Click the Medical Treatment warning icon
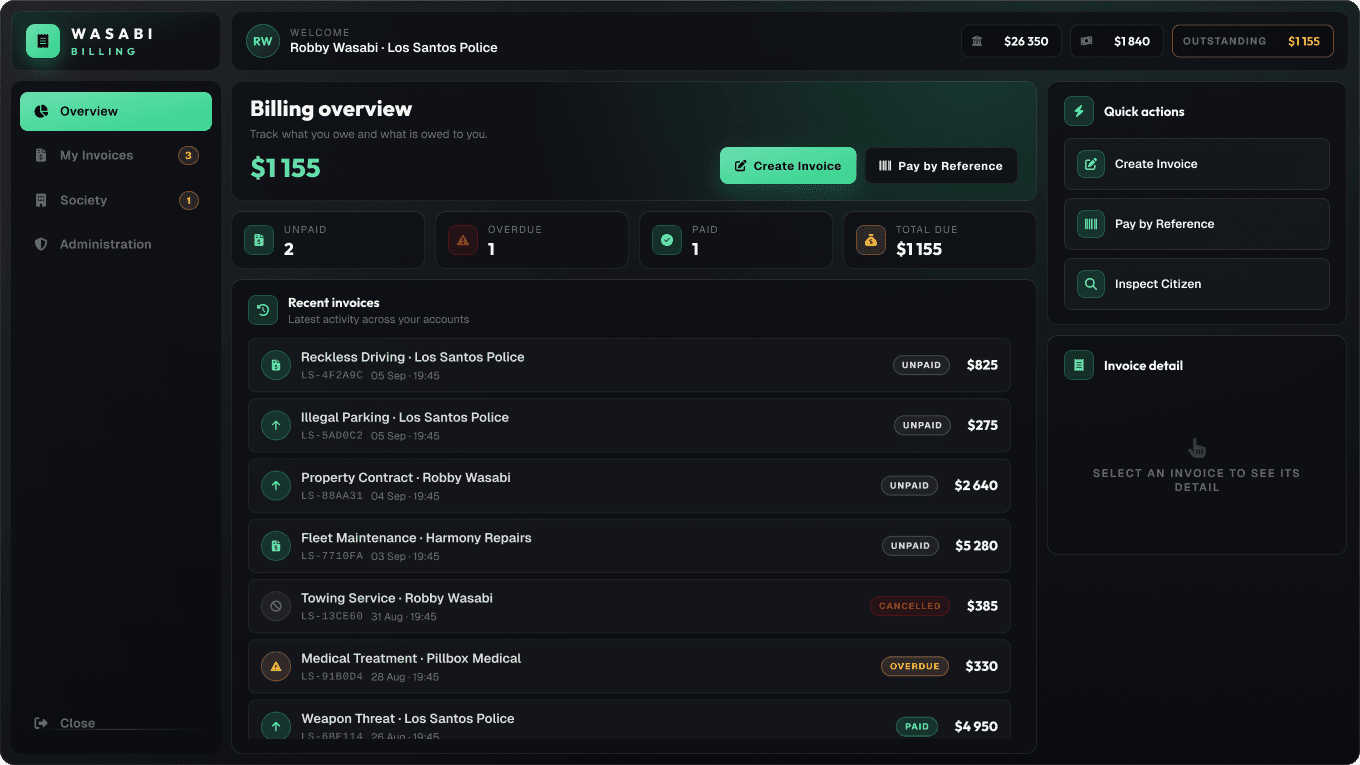The width and height of the screenshot is (1360, 765). click(276, 666)
